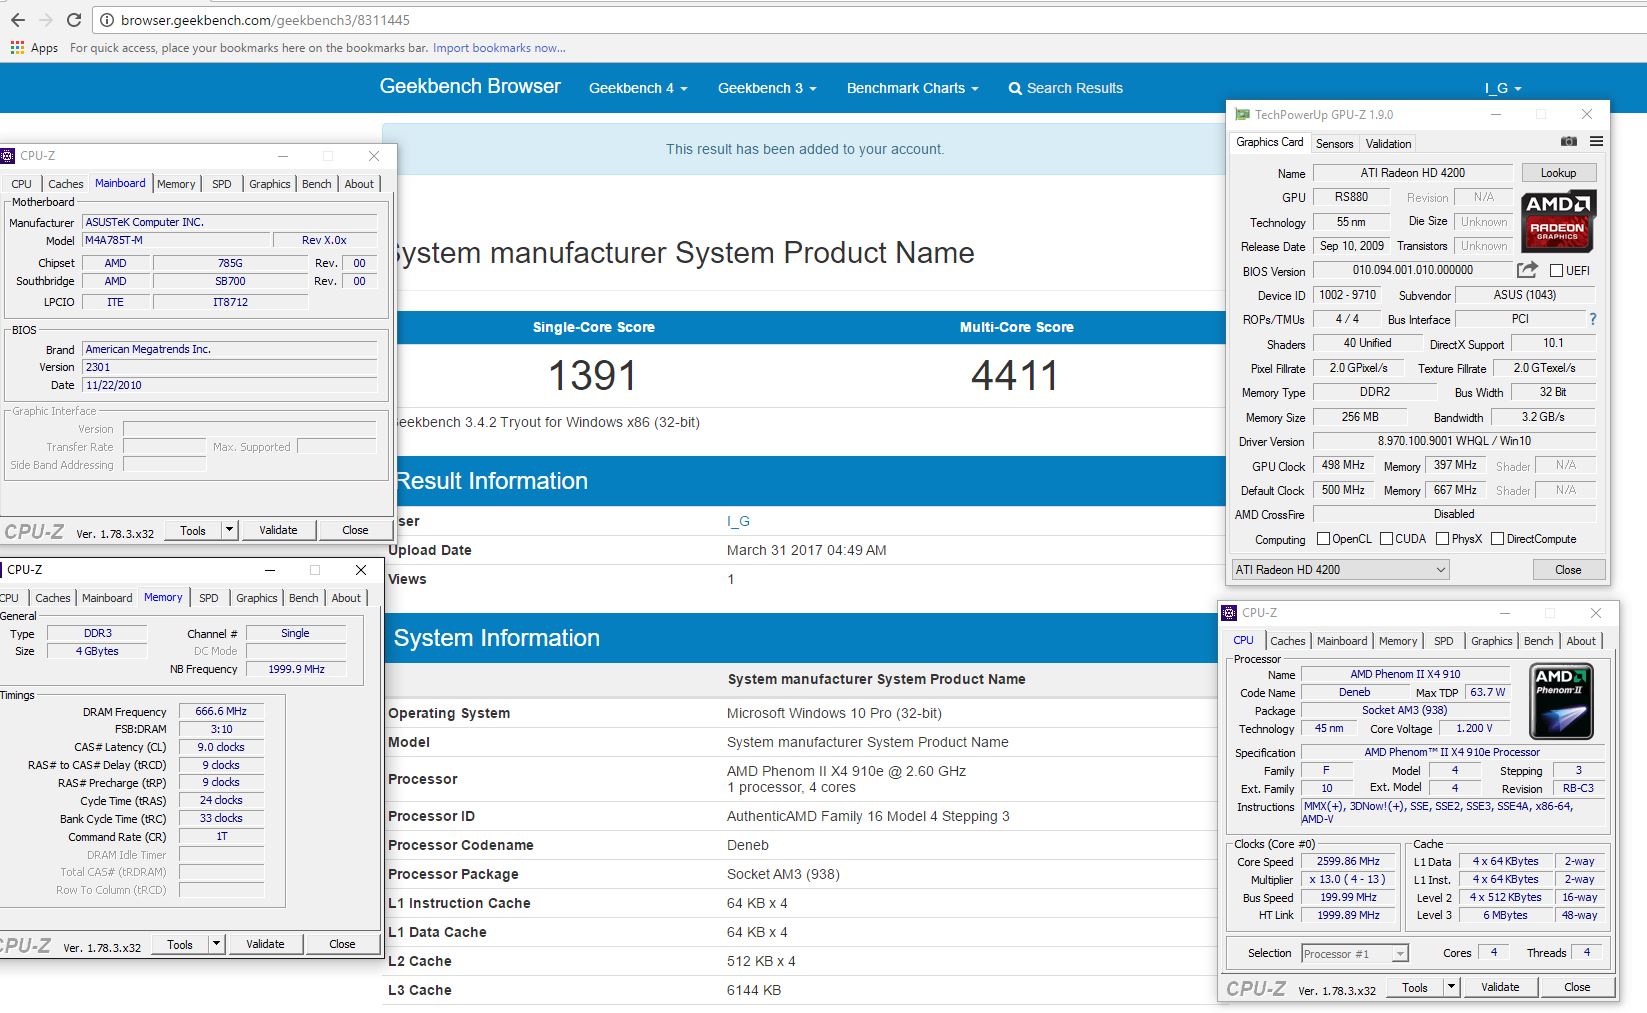Open SPD tab in CPU-Z Memory window
The image size is (1647, 1013).
pos(208,598)
